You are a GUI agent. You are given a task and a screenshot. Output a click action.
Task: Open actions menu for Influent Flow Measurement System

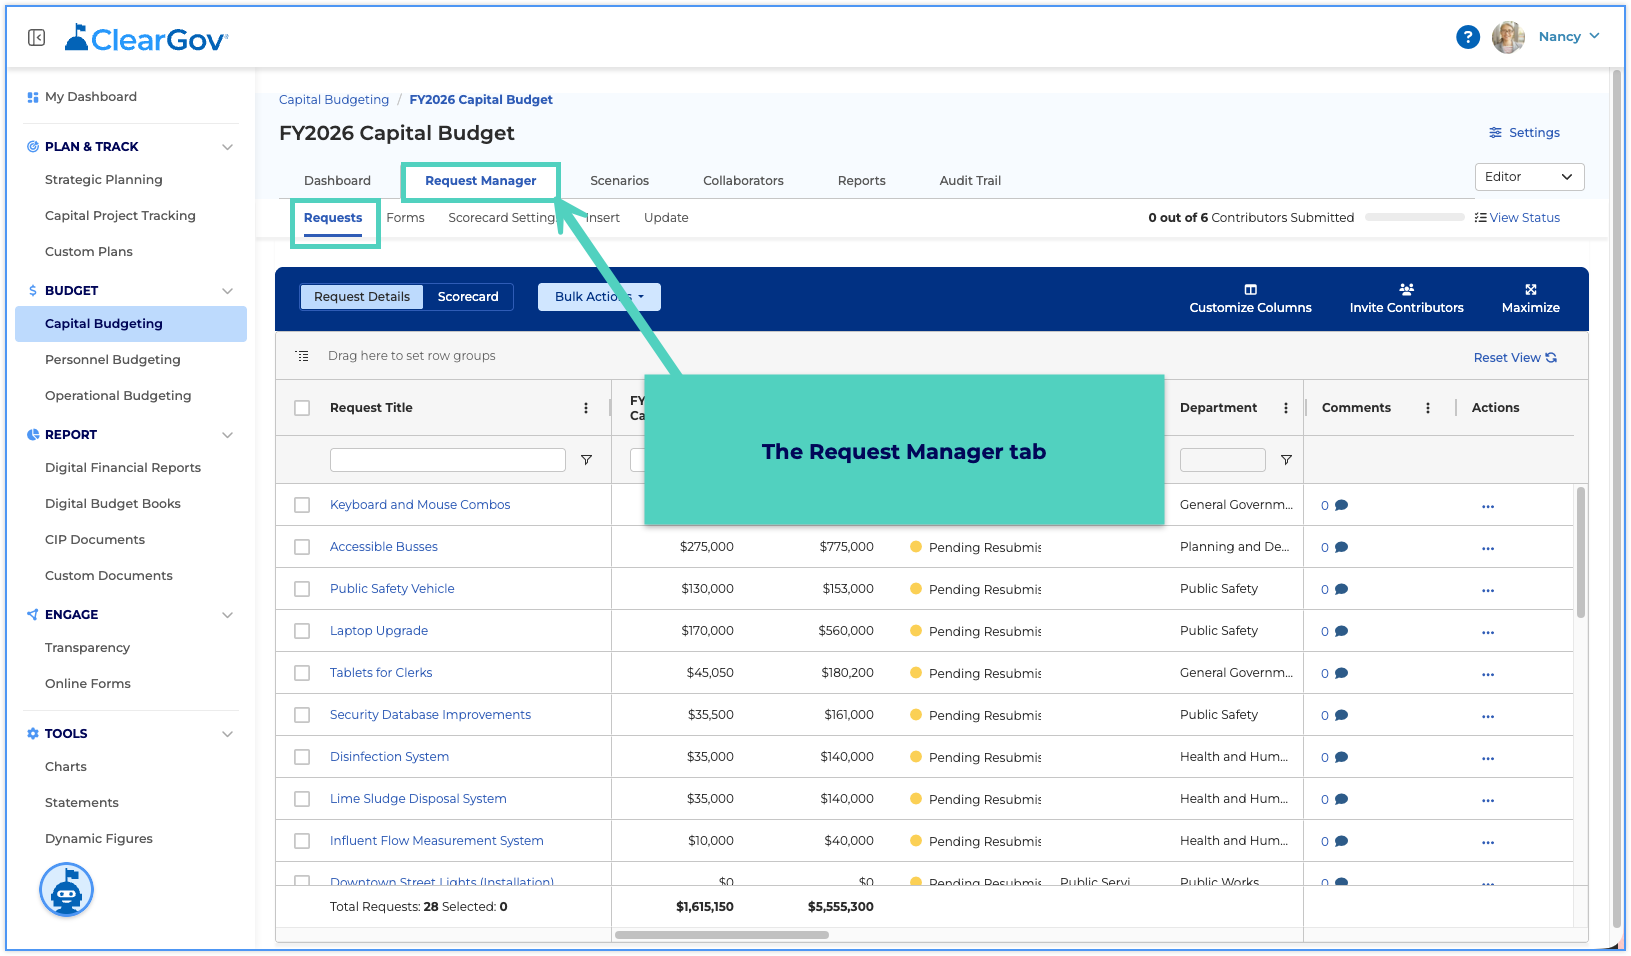[x=1488, y=842]
